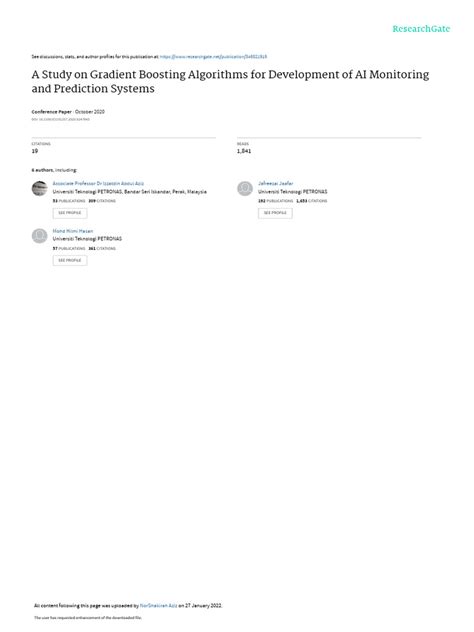Screen dimensions: 474x632
Task: Open the Mohd Hilmi Hasan author link
Action: pyautogui.click(x=73, y=231)
